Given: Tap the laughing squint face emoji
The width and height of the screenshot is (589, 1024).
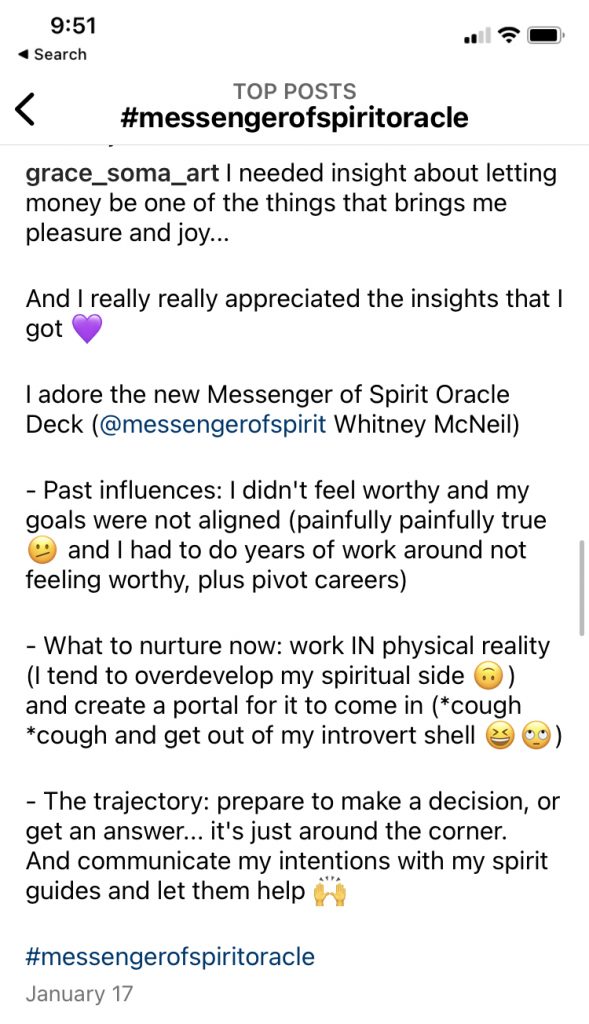Looking at the screenshot, I should pyautogui.click(x=500, y=737).
